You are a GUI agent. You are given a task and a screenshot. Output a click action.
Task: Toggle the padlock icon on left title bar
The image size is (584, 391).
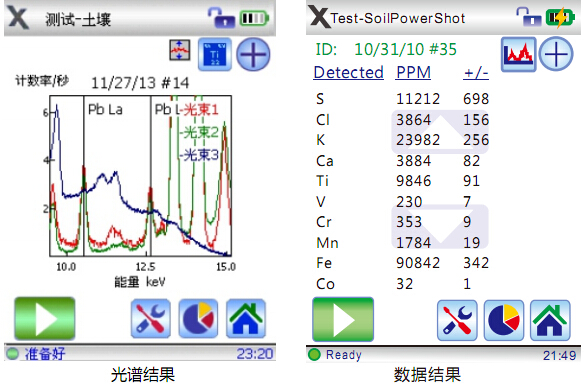221,18
